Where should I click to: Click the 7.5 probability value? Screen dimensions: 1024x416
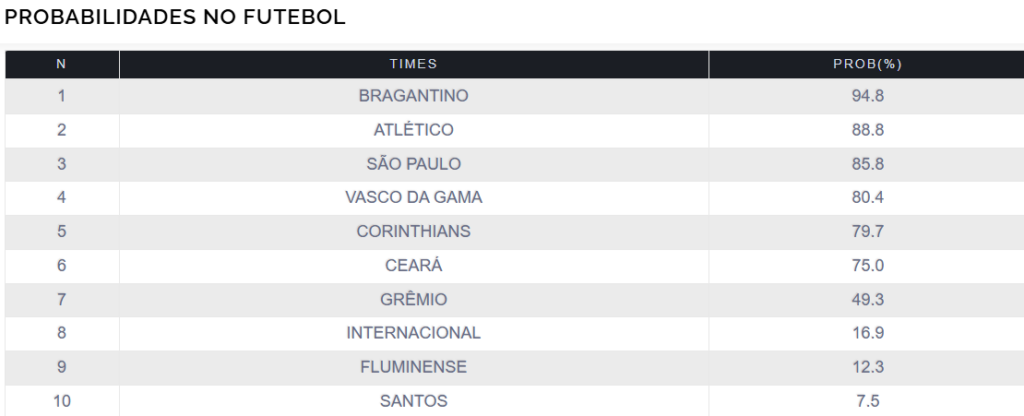click(867, 401)
